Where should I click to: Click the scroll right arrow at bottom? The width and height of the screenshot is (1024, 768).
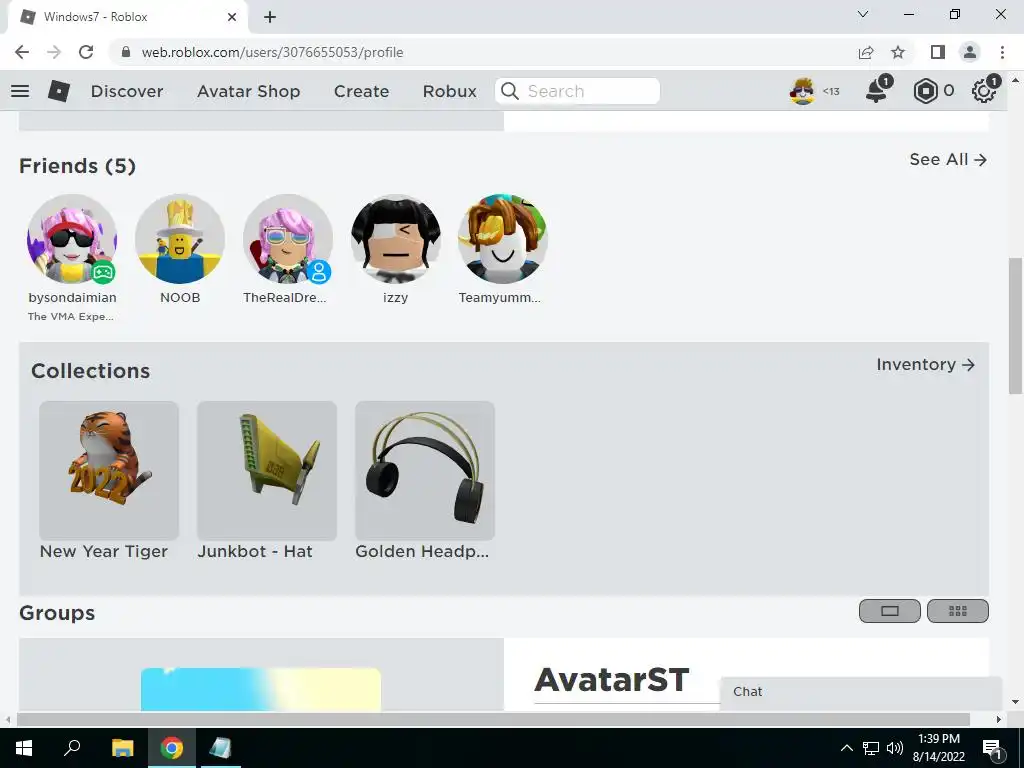(x=999, y=719)
